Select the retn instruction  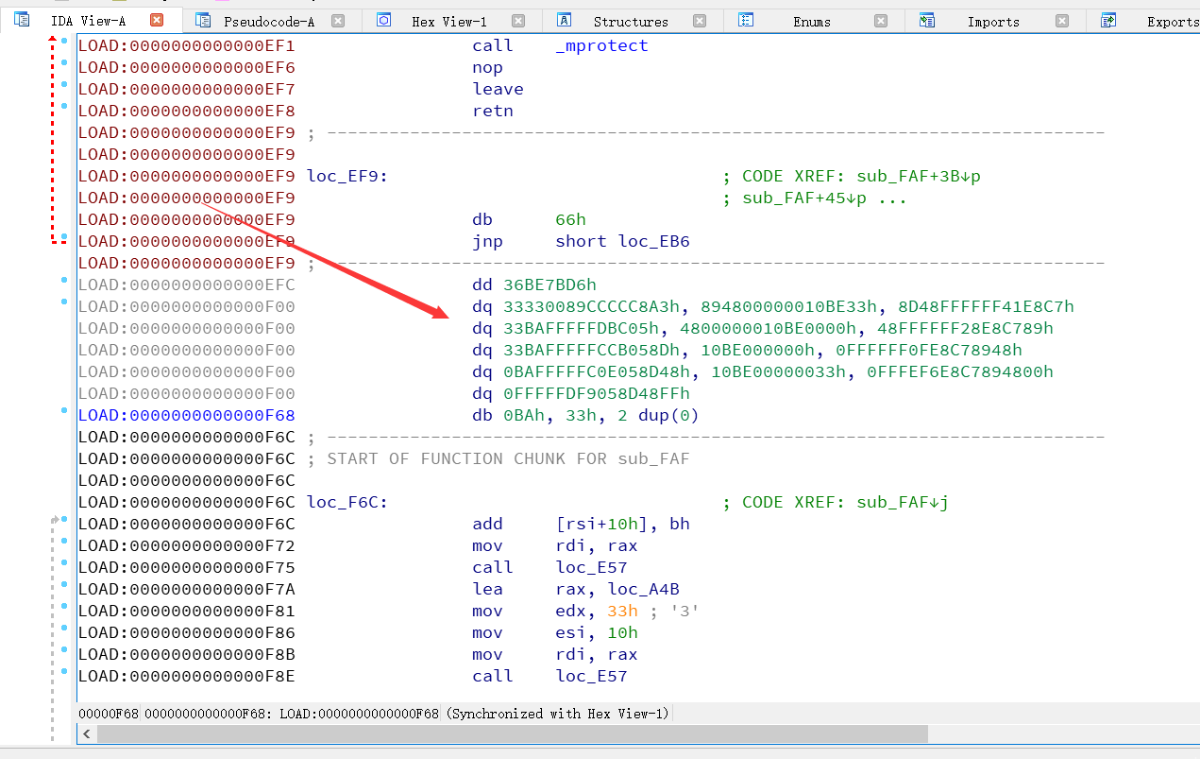click(x=493, y=111)
